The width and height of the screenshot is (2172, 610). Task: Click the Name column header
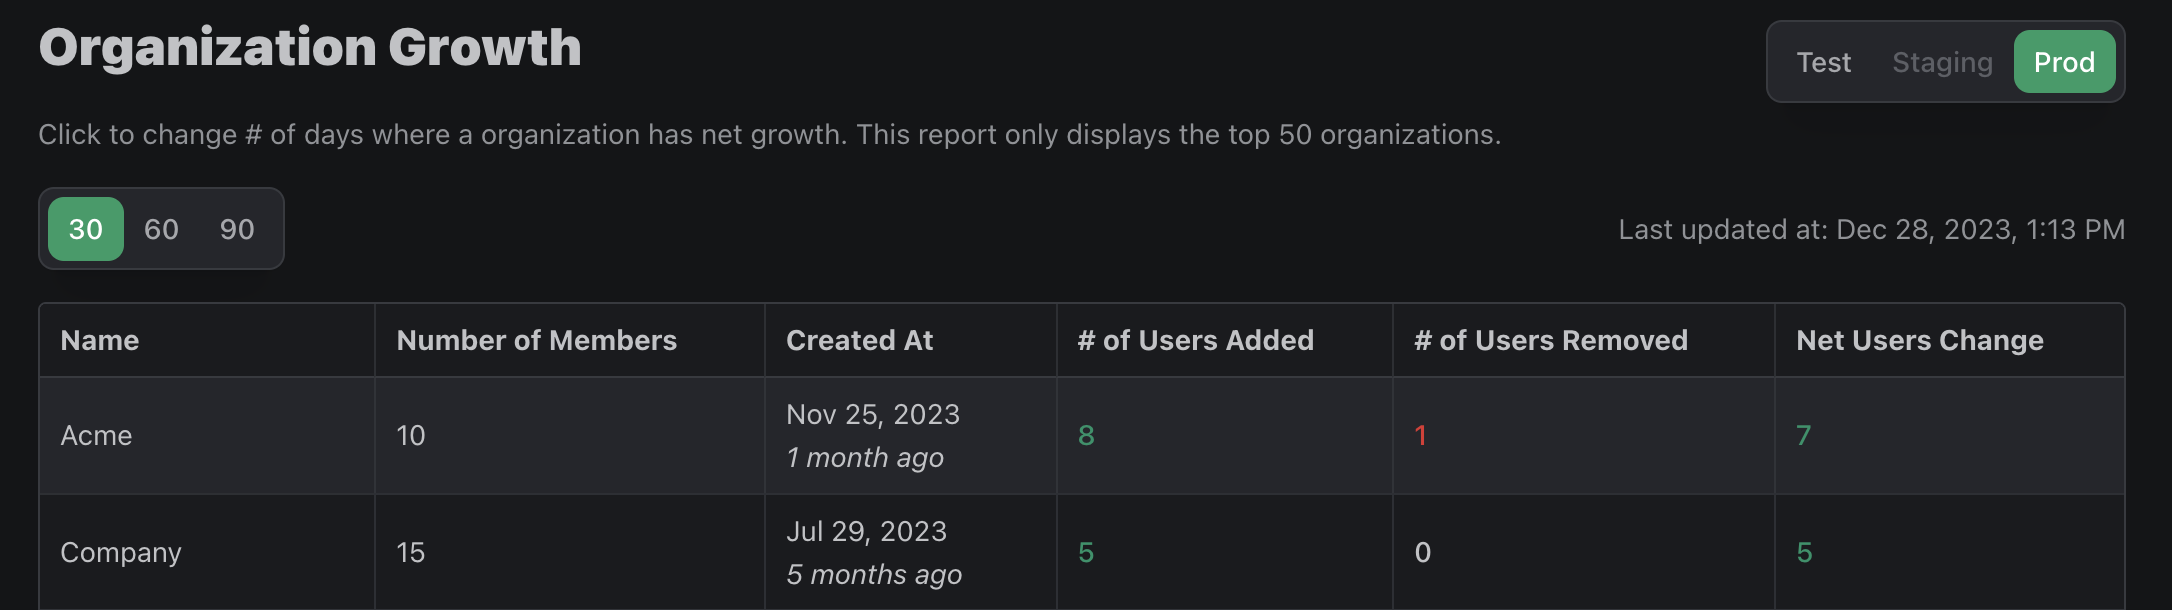click(x=100, y=340)
